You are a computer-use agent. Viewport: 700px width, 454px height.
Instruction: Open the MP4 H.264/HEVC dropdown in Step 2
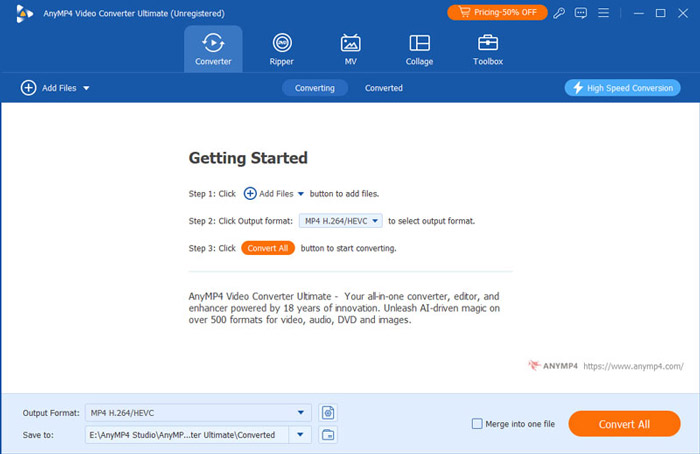point(341,221)
